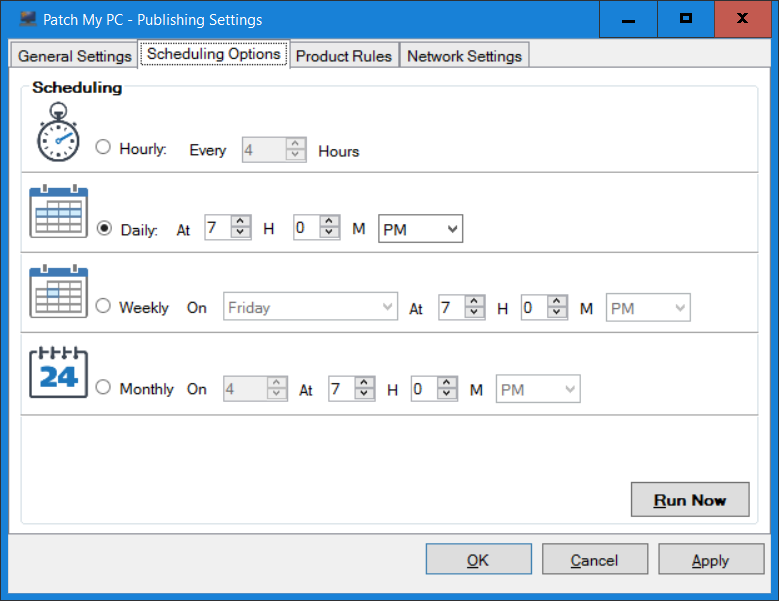The image size is (779, 601).
Task: Click the stopwatch icon beside Hourly
Action: pyautogui.click(x=58, y=132)
